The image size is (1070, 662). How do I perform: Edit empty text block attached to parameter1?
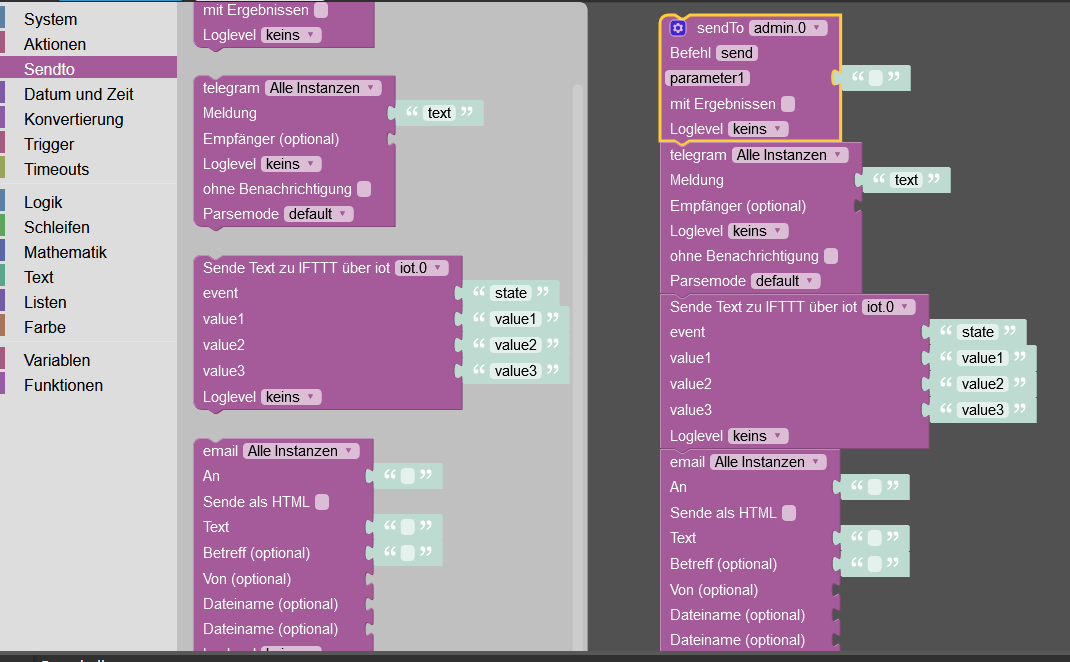(x=876, y=78)
